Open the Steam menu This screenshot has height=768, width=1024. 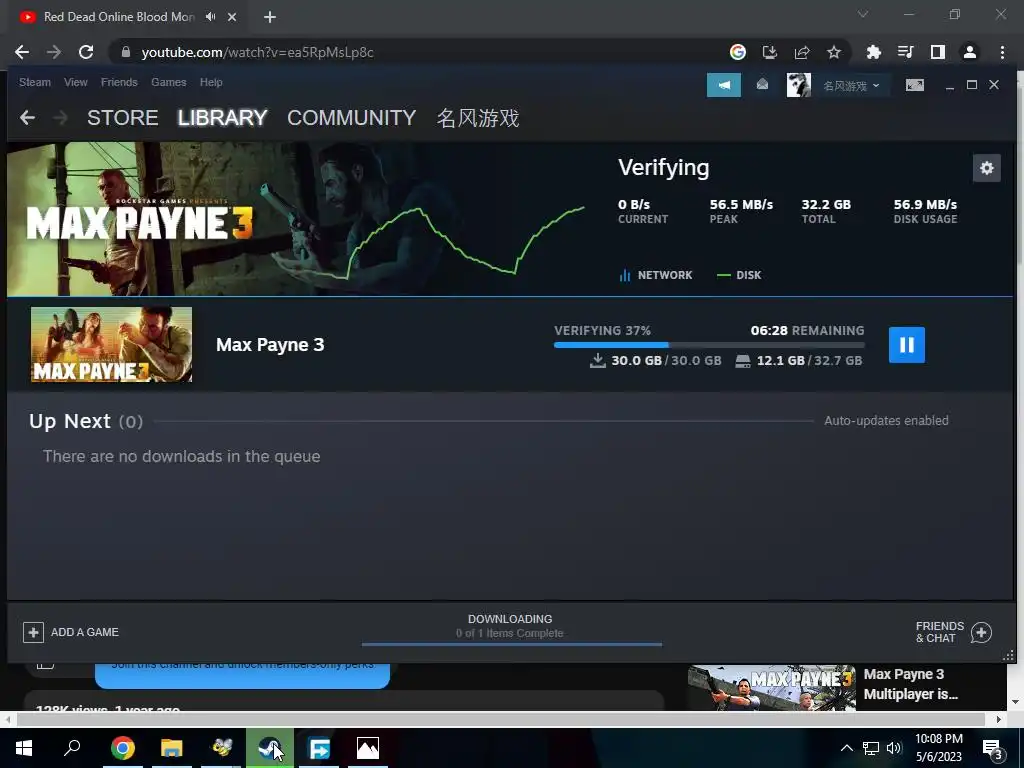35,82
